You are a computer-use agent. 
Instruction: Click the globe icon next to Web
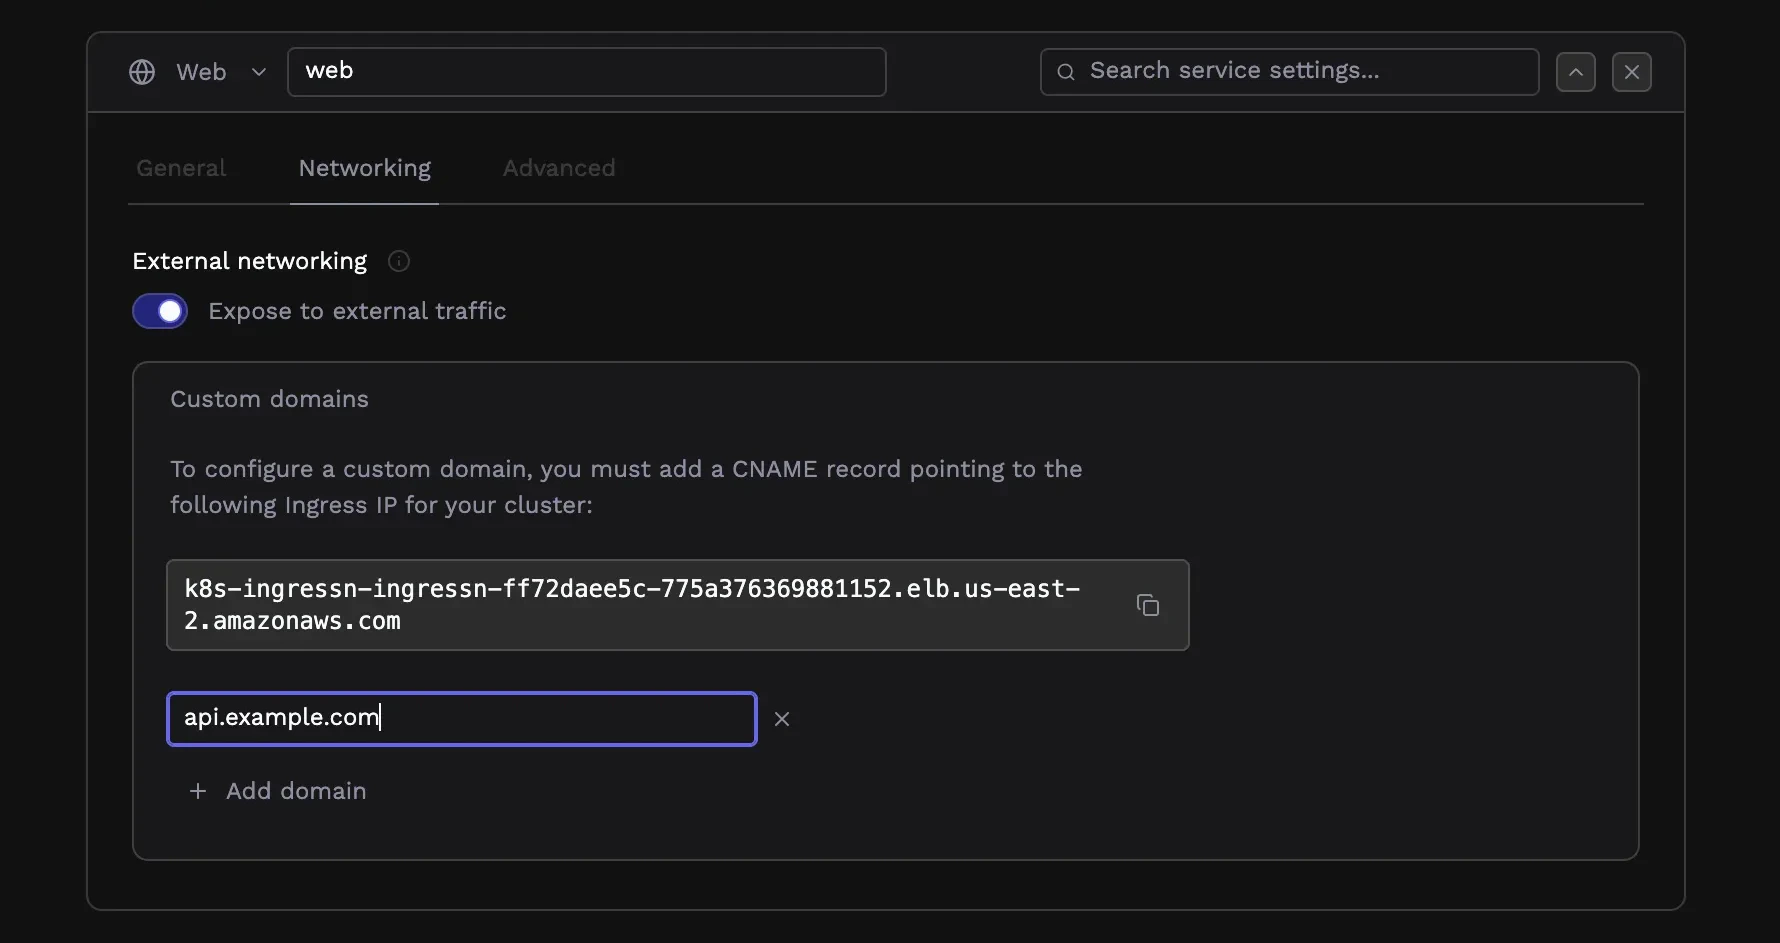141,71
